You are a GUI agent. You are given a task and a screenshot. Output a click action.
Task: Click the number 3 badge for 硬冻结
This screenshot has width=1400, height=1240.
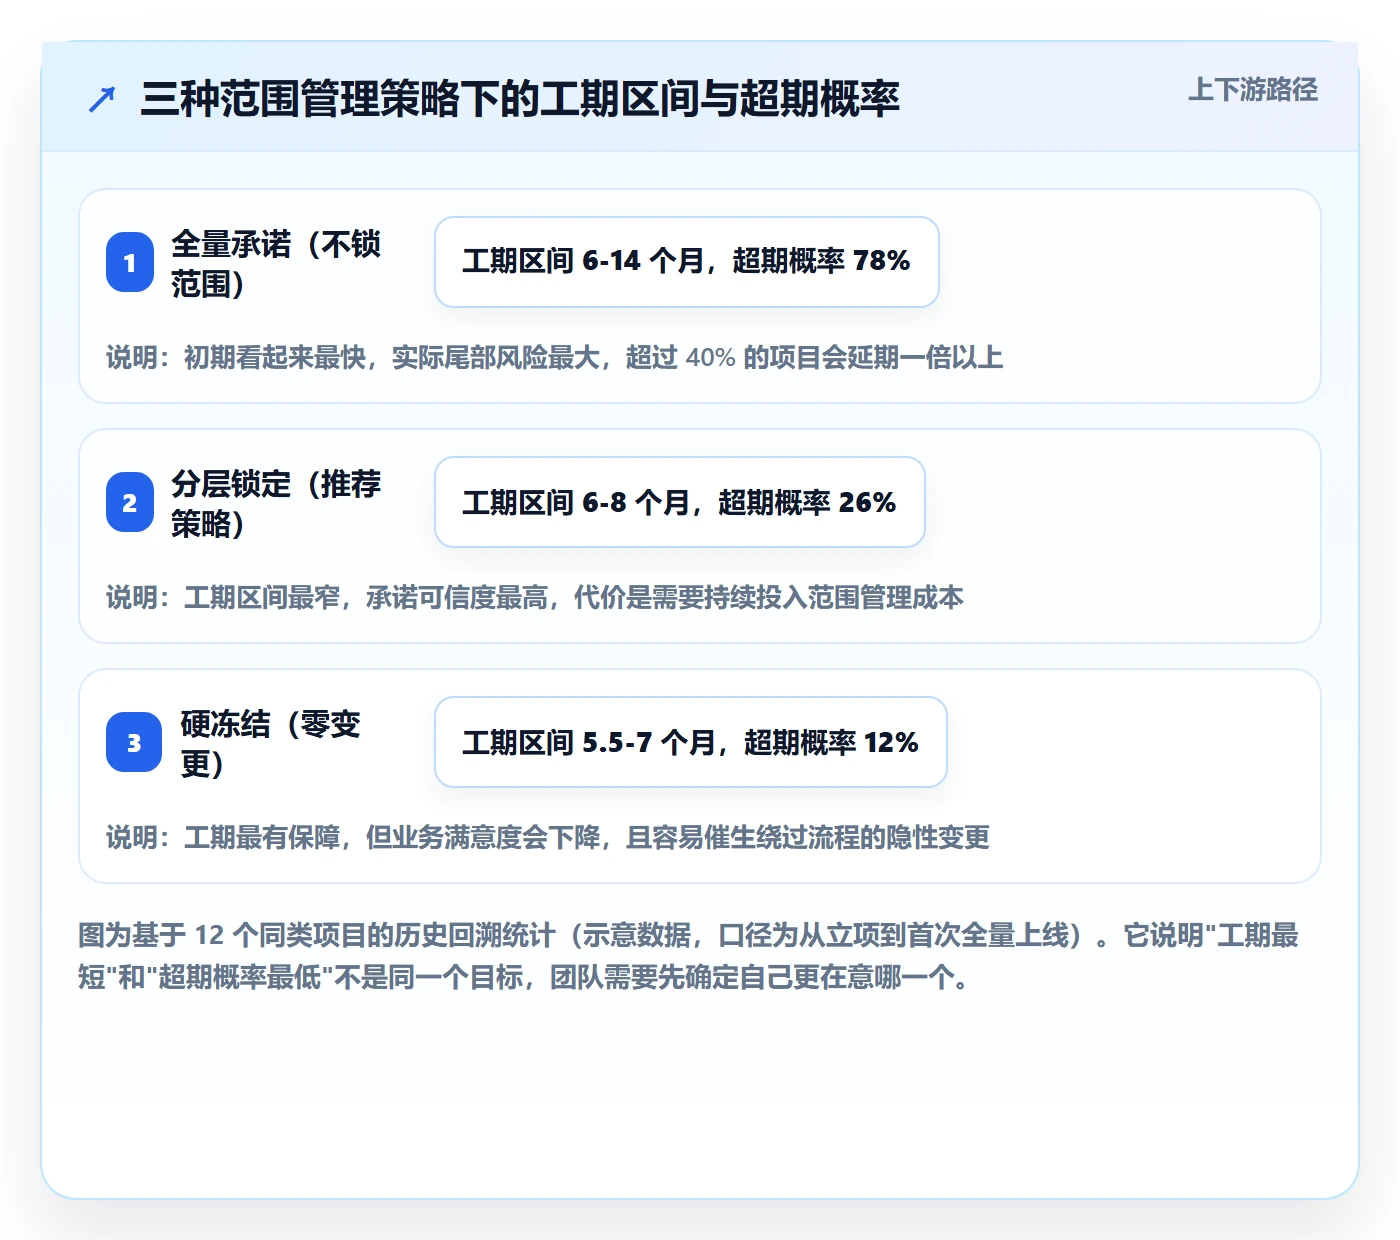tap(134, 742)
